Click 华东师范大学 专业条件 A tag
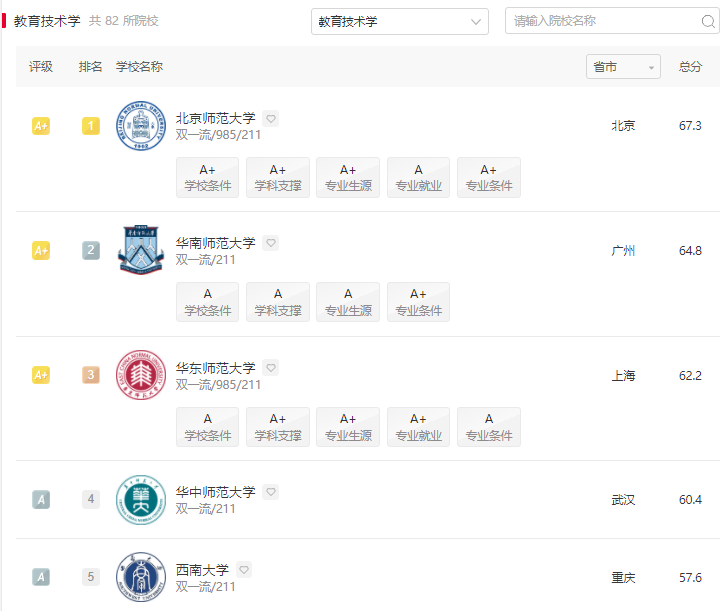The width and height of the screenshot is (725, 611). pyautogui.click(x=489, y=427)
